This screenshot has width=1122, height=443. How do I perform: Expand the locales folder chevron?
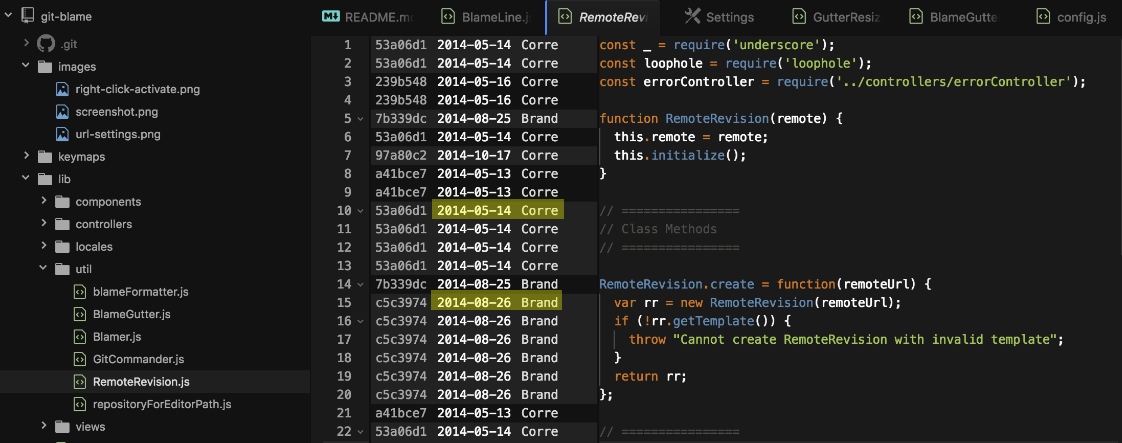(43, 246)
